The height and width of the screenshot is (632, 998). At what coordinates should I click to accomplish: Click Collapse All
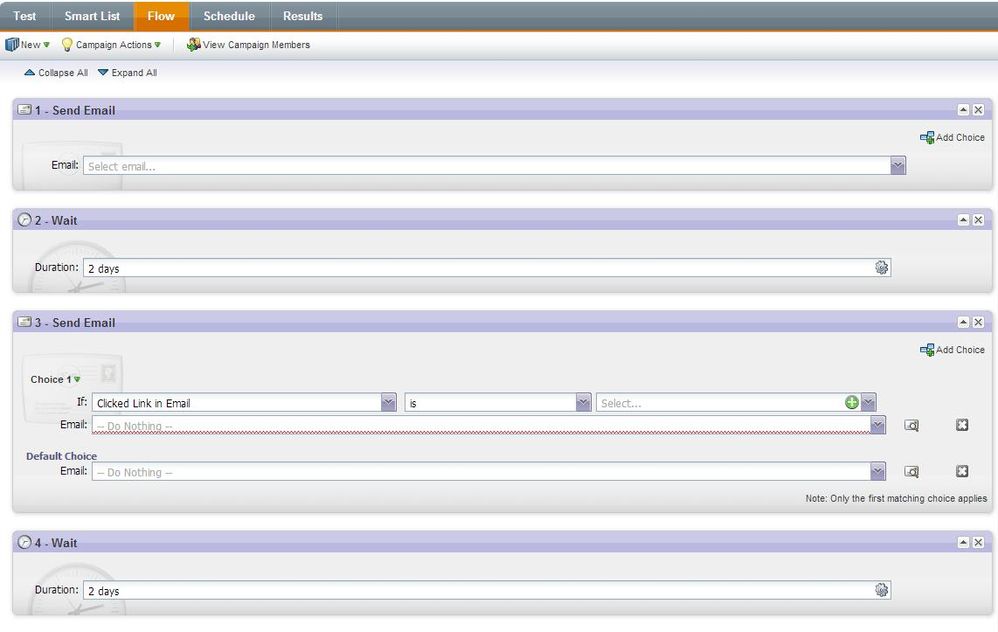point(56,73)
